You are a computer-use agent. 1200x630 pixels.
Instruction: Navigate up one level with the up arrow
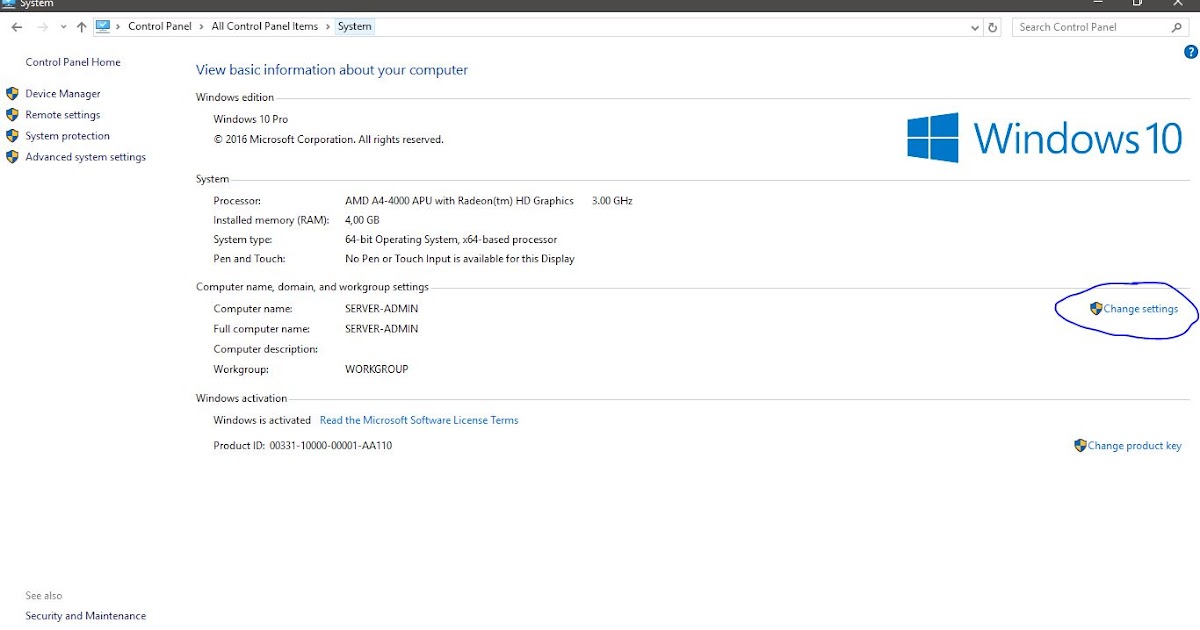(80, 26)
